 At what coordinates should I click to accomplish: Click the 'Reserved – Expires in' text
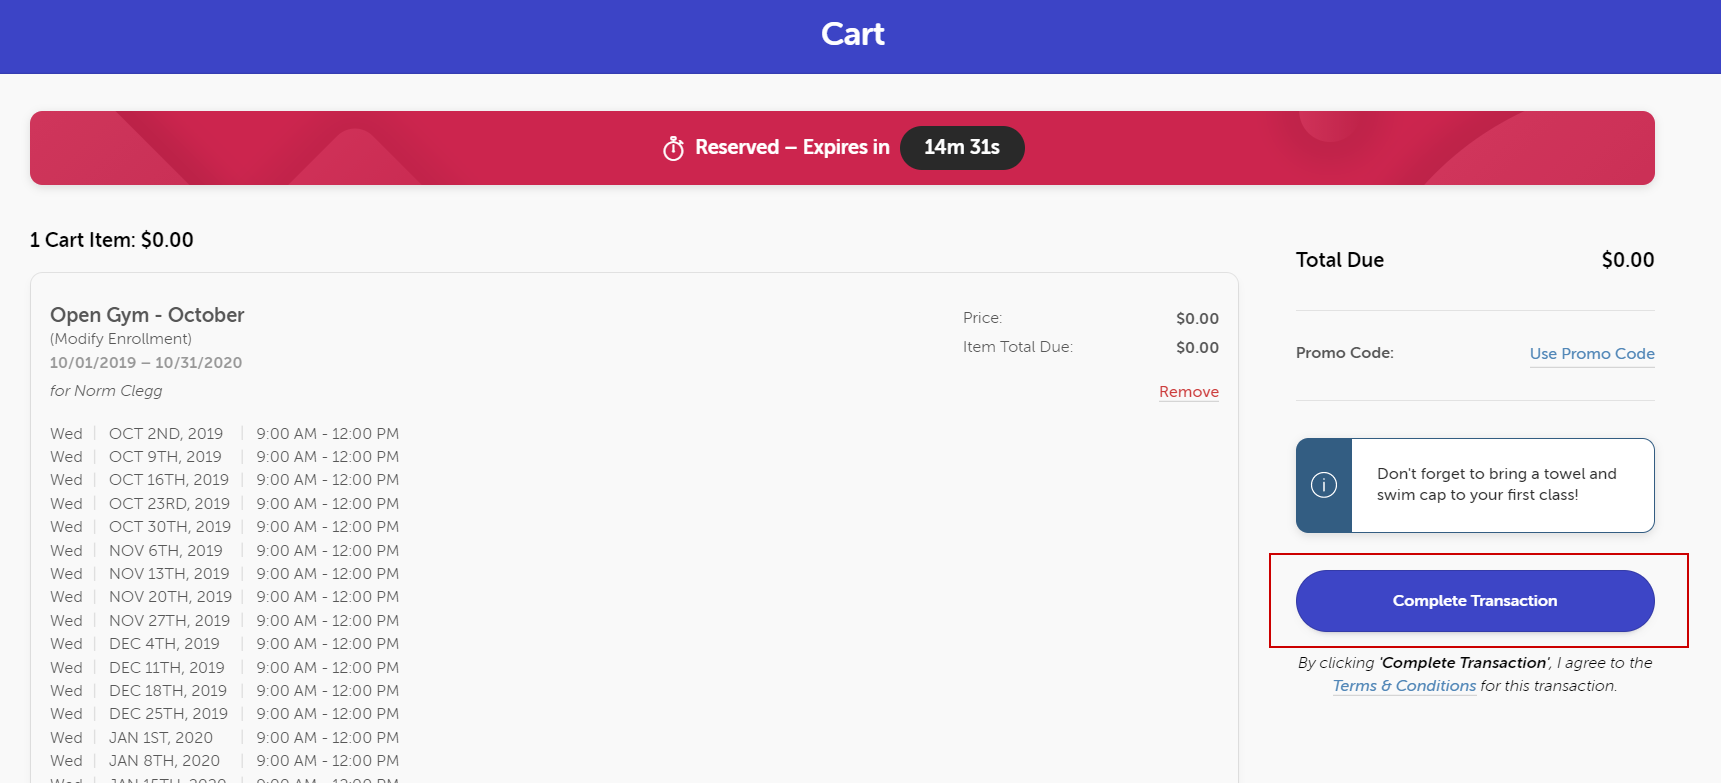792,148
